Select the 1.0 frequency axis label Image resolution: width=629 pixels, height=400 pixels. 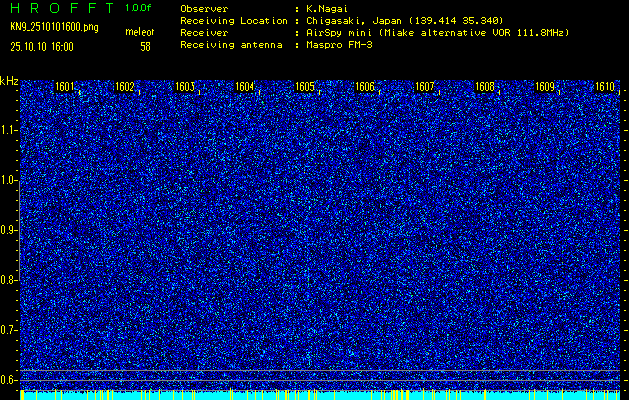[x=9, y=180]
